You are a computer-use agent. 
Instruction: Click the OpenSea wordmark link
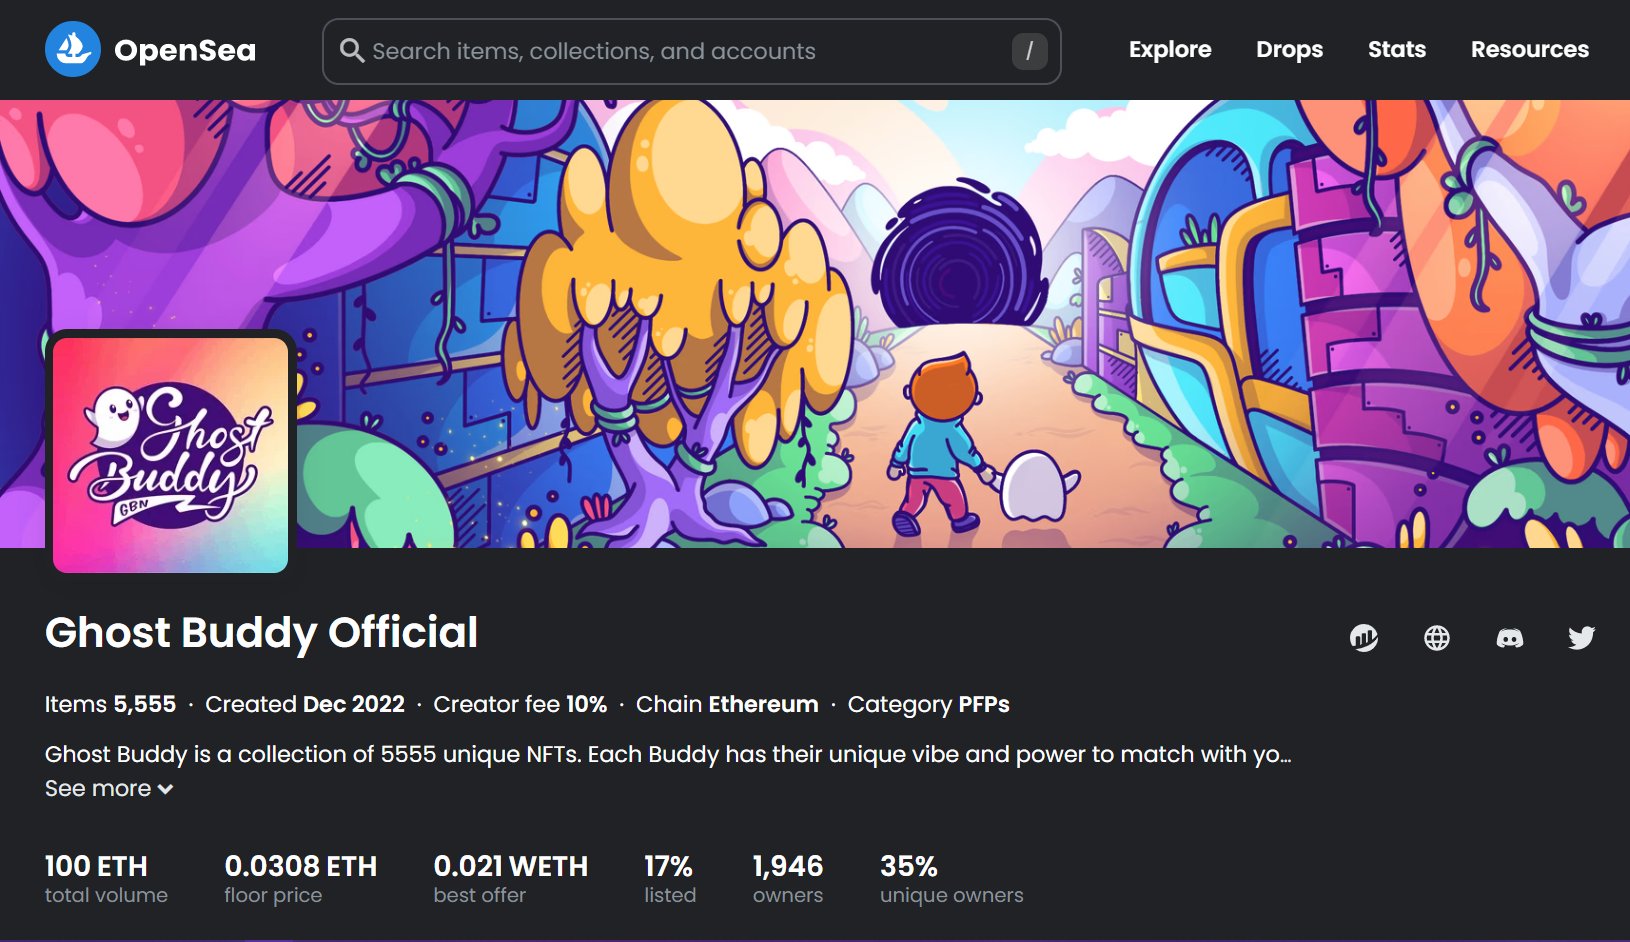pos(185,50)
